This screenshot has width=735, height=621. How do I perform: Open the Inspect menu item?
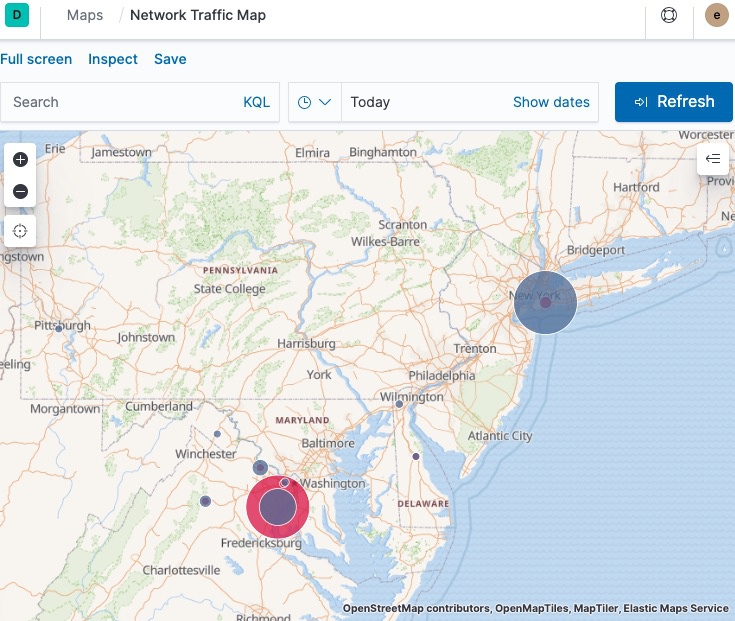click(x=113, y=59)
